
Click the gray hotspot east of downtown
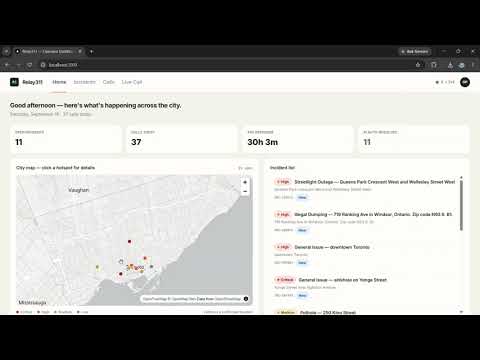151,266
